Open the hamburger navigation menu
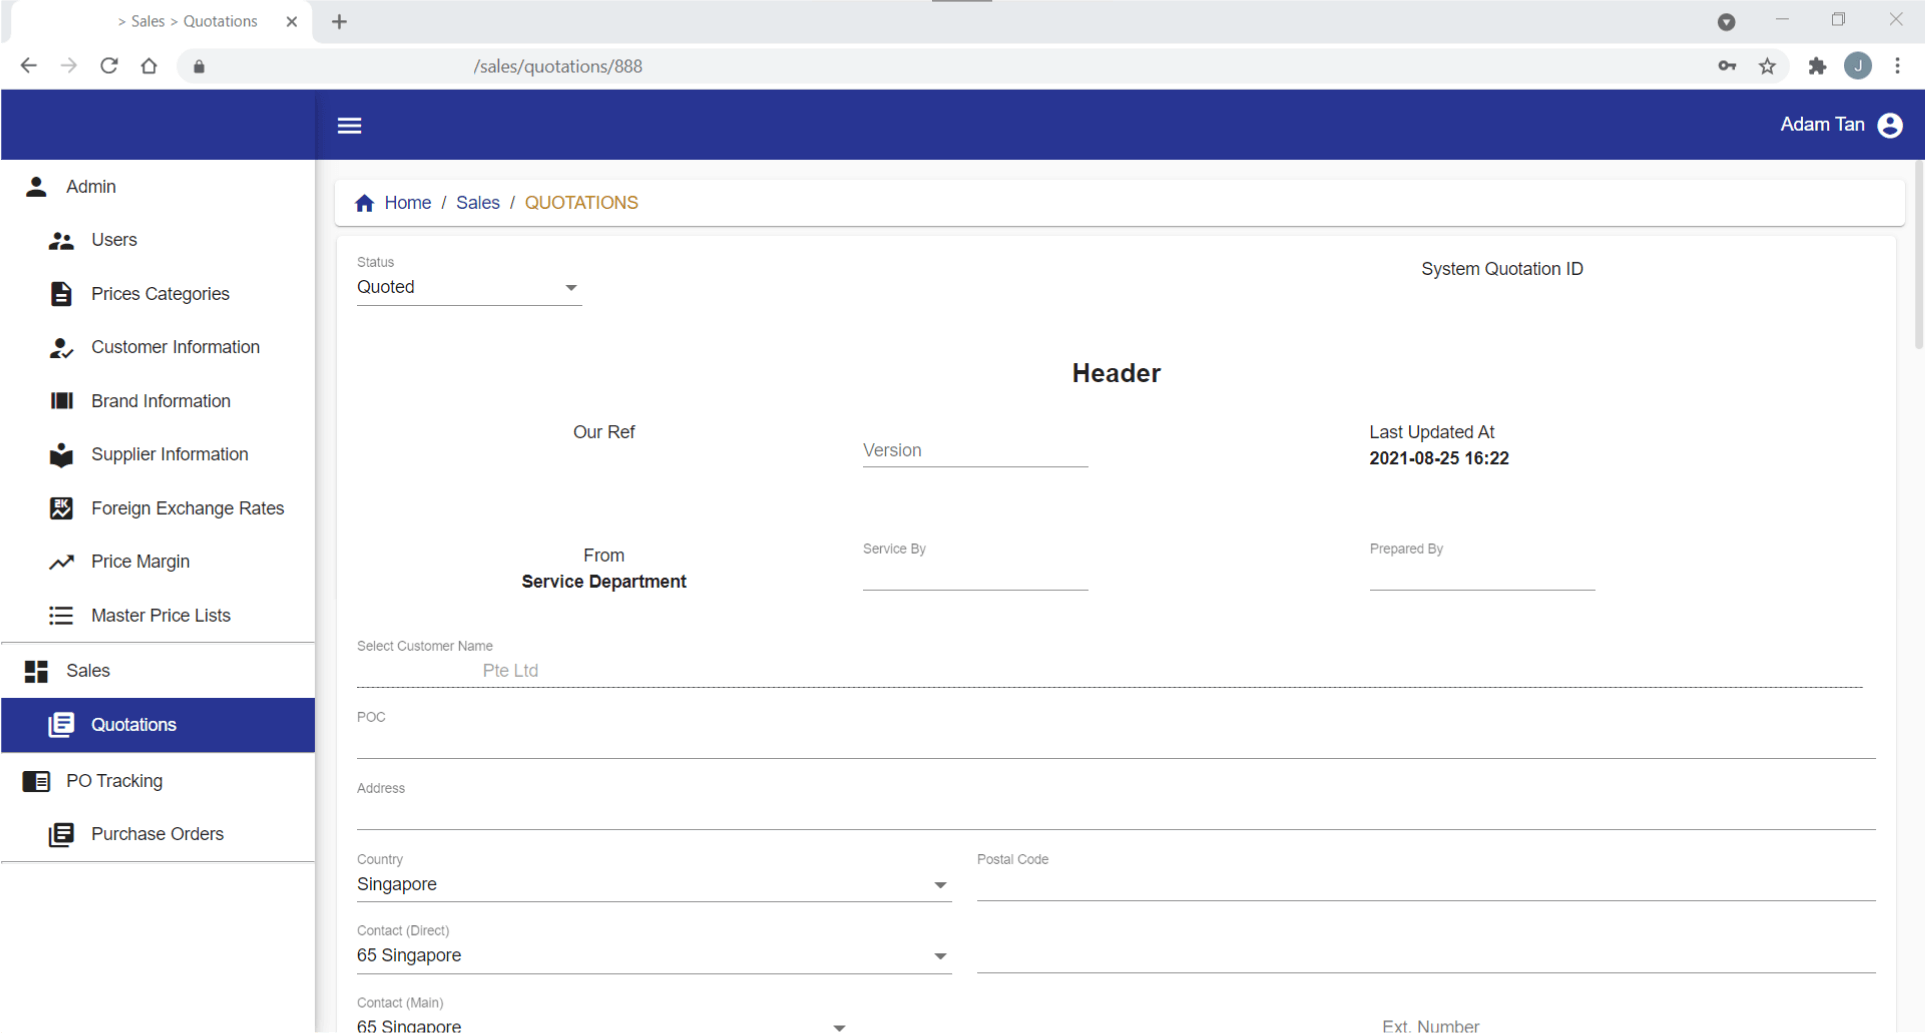The width and height of the screenshot is (1925, 1033). [x=349, y=125]
